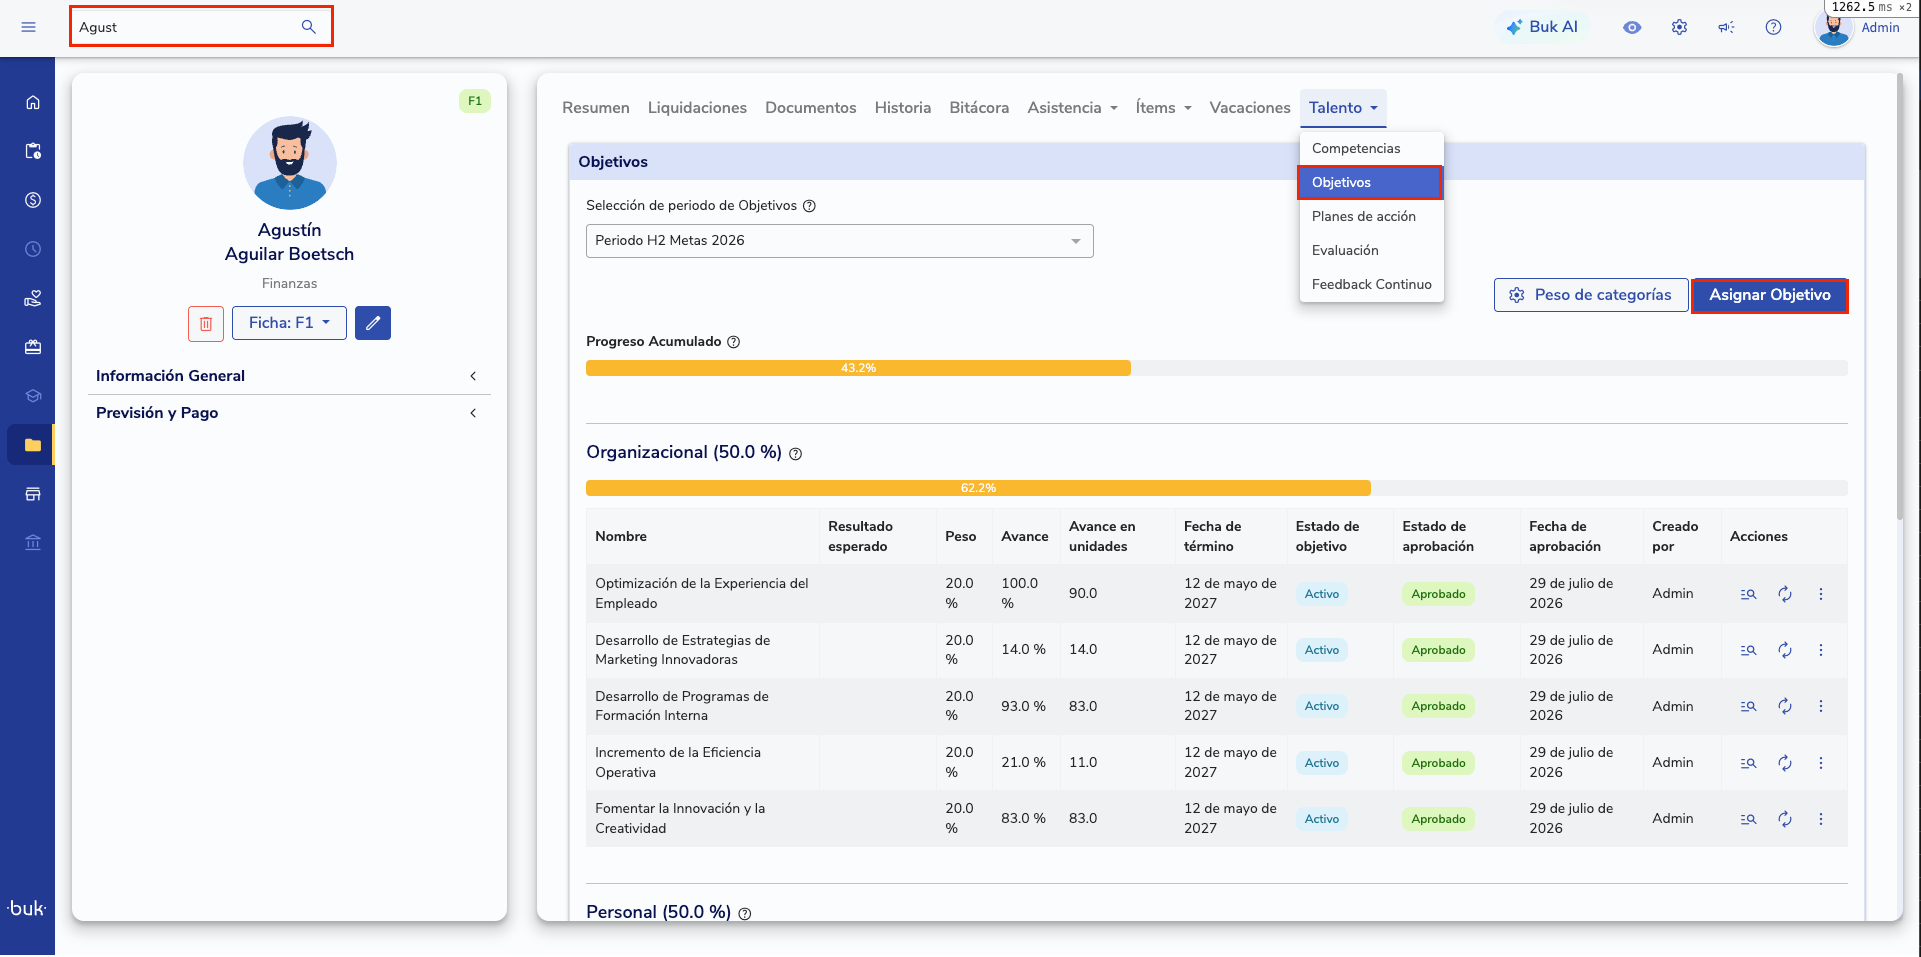
Task: Click the Peso de categorías button
Action: pos(1590,295)
